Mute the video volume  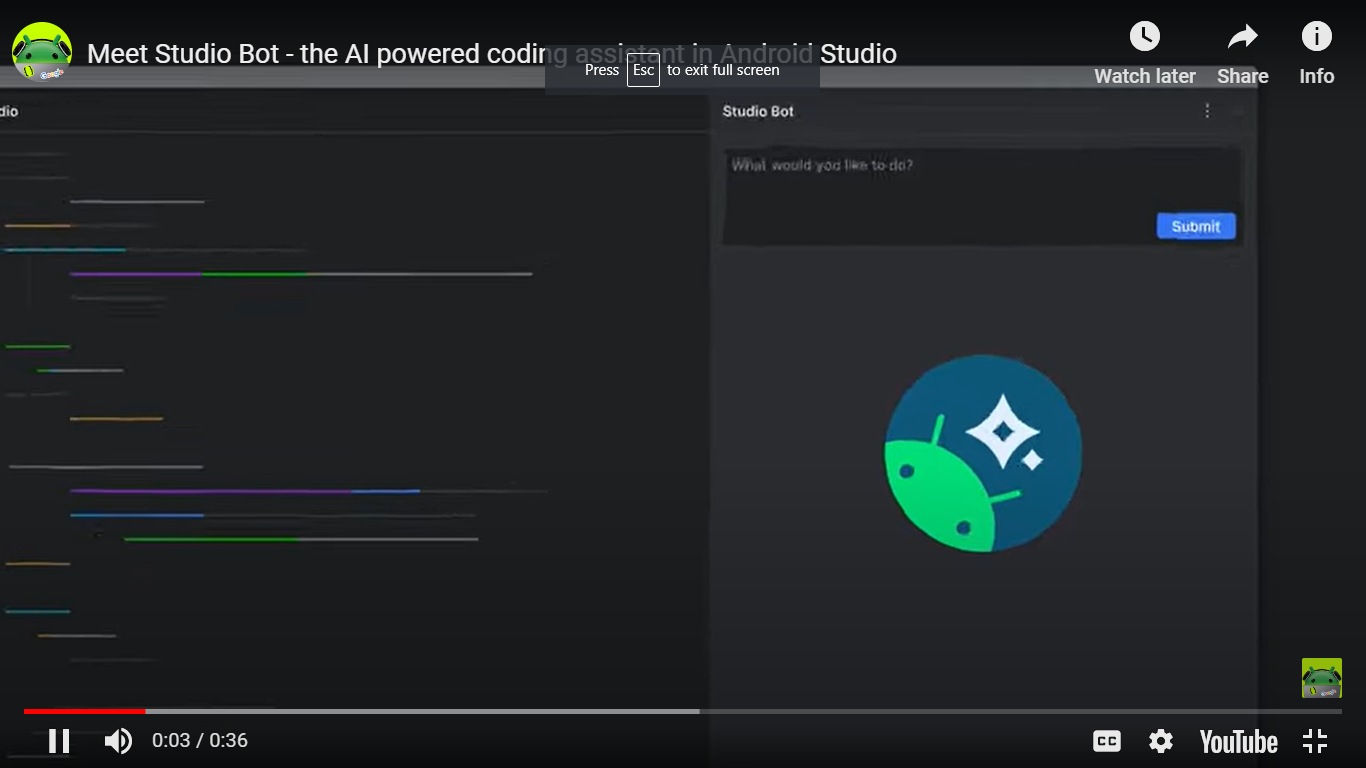click(119, 741)
